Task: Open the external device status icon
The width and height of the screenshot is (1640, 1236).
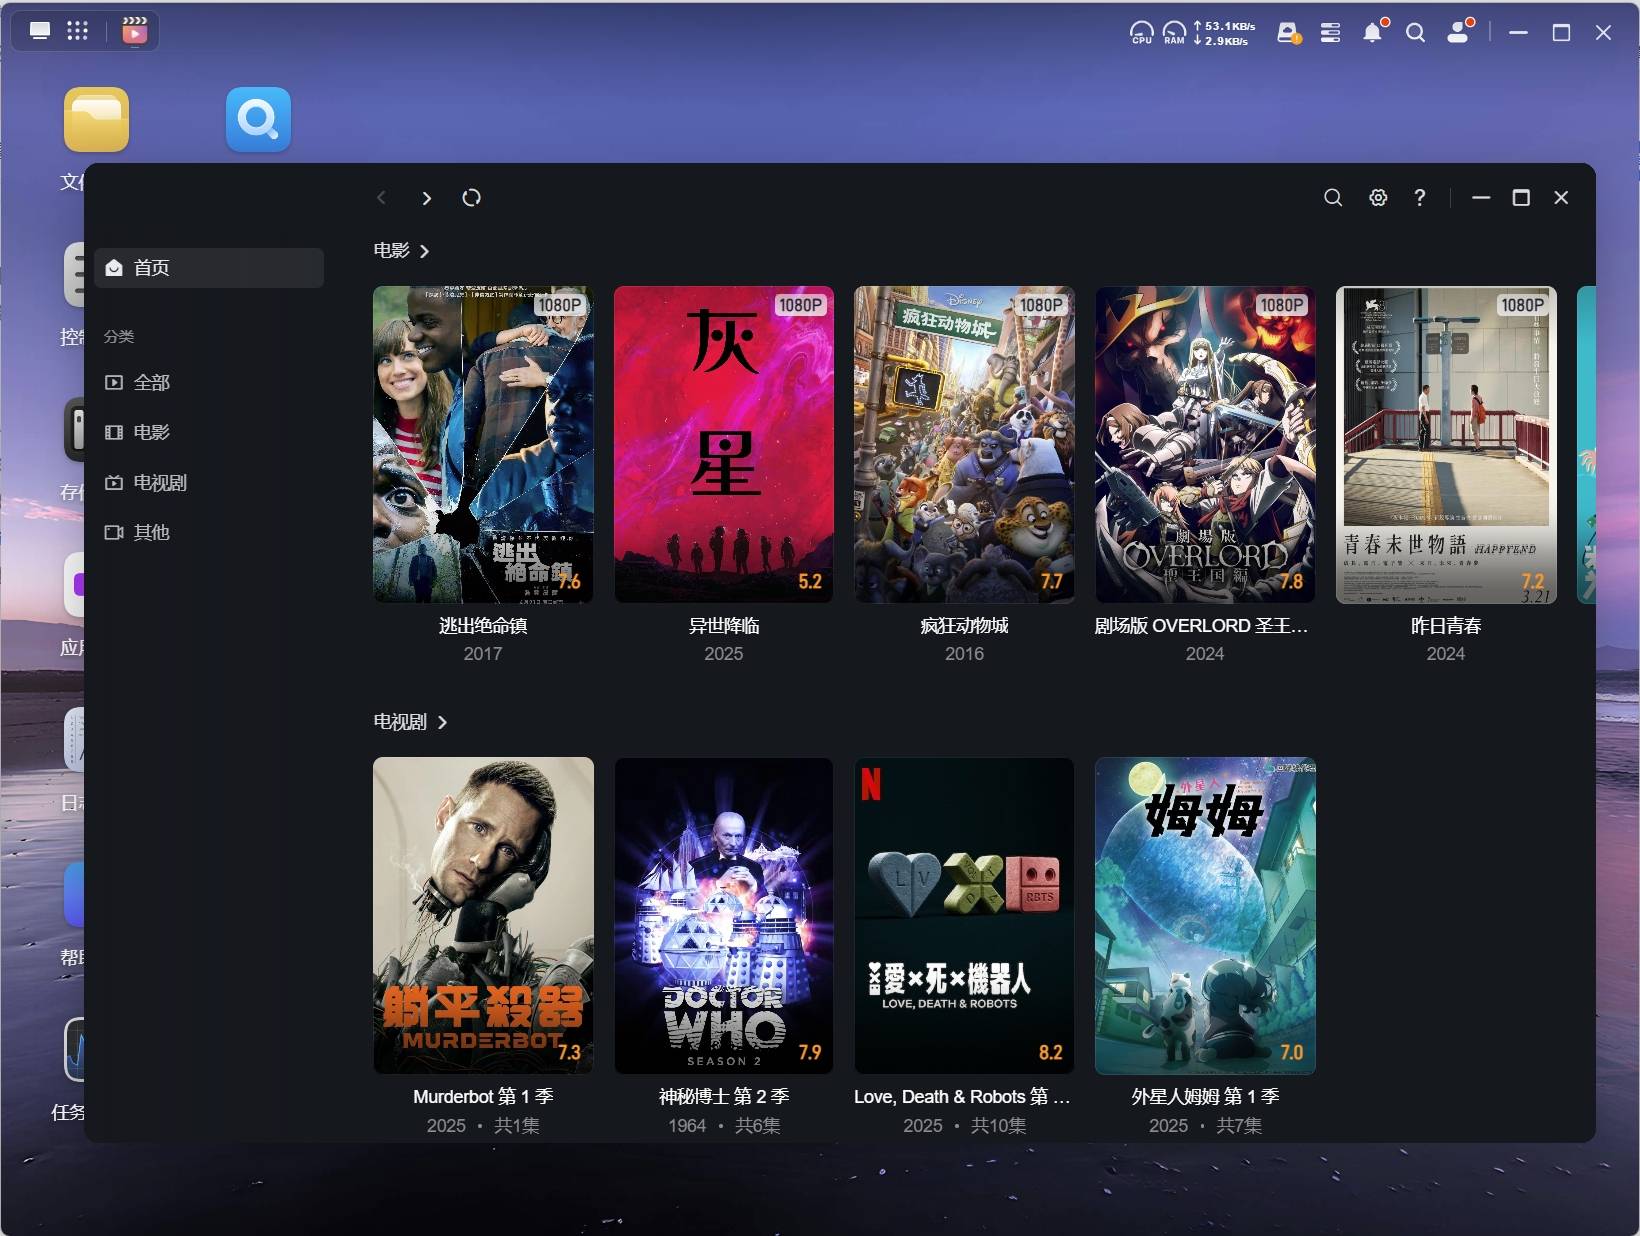Action: pos(1289,33)
